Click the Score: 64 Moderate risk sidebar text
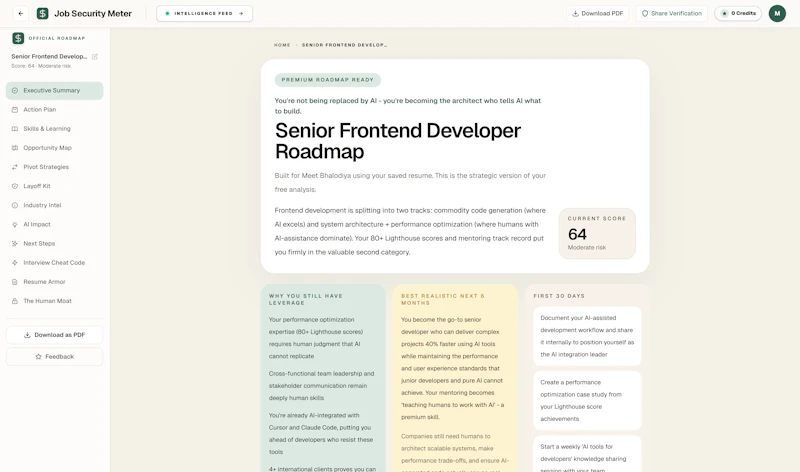This screenshot has height=472, width=800. point(41,66)
